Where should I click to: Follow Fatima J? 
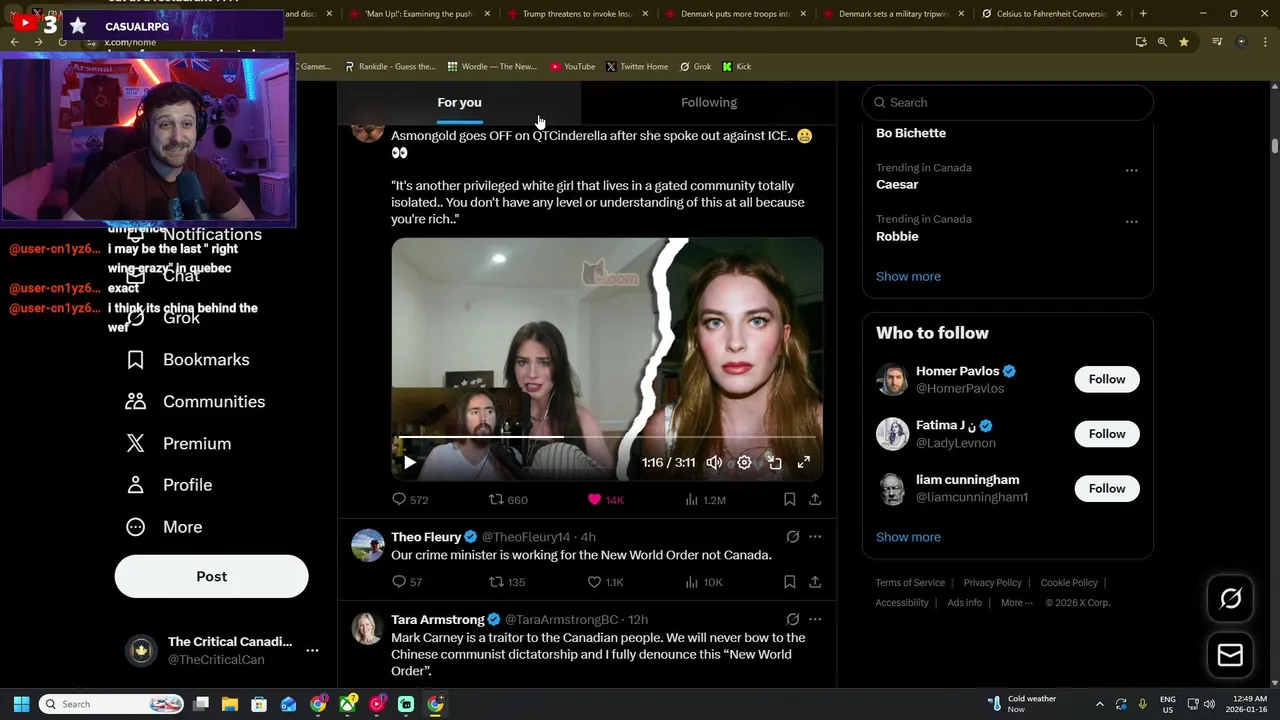[x=1107, y=434]
